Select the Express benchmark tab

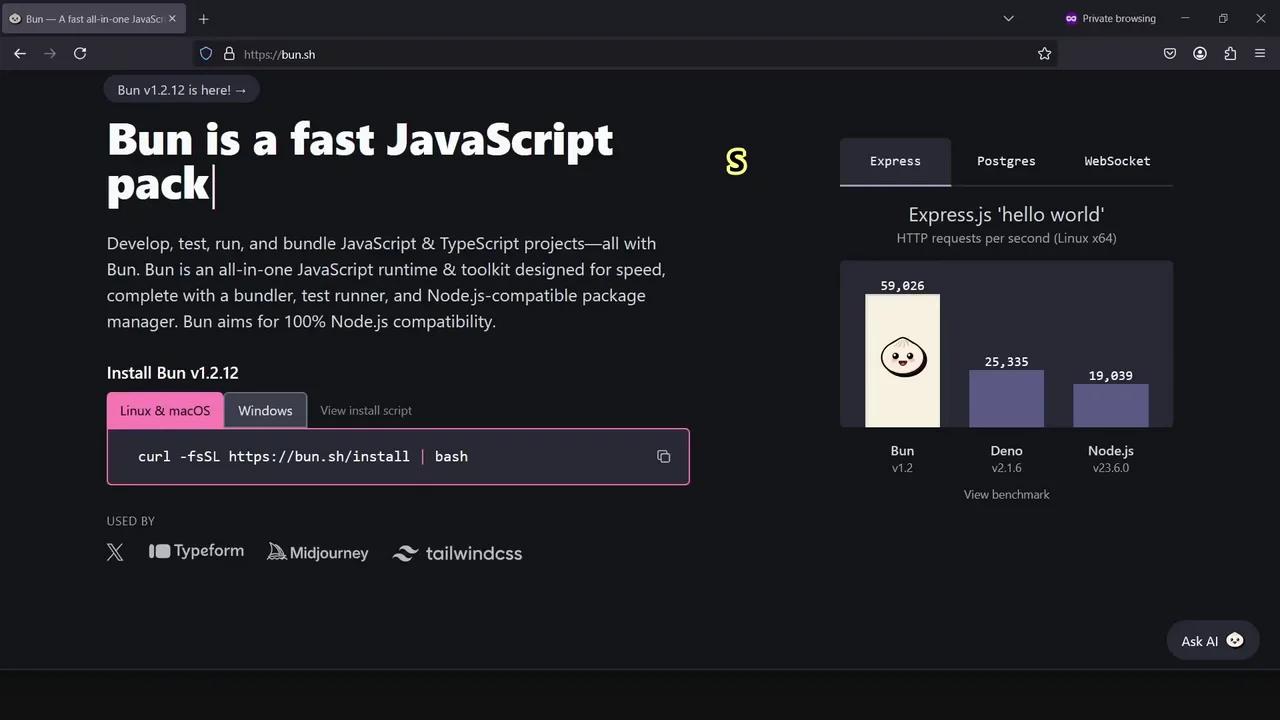coord(895,161)
